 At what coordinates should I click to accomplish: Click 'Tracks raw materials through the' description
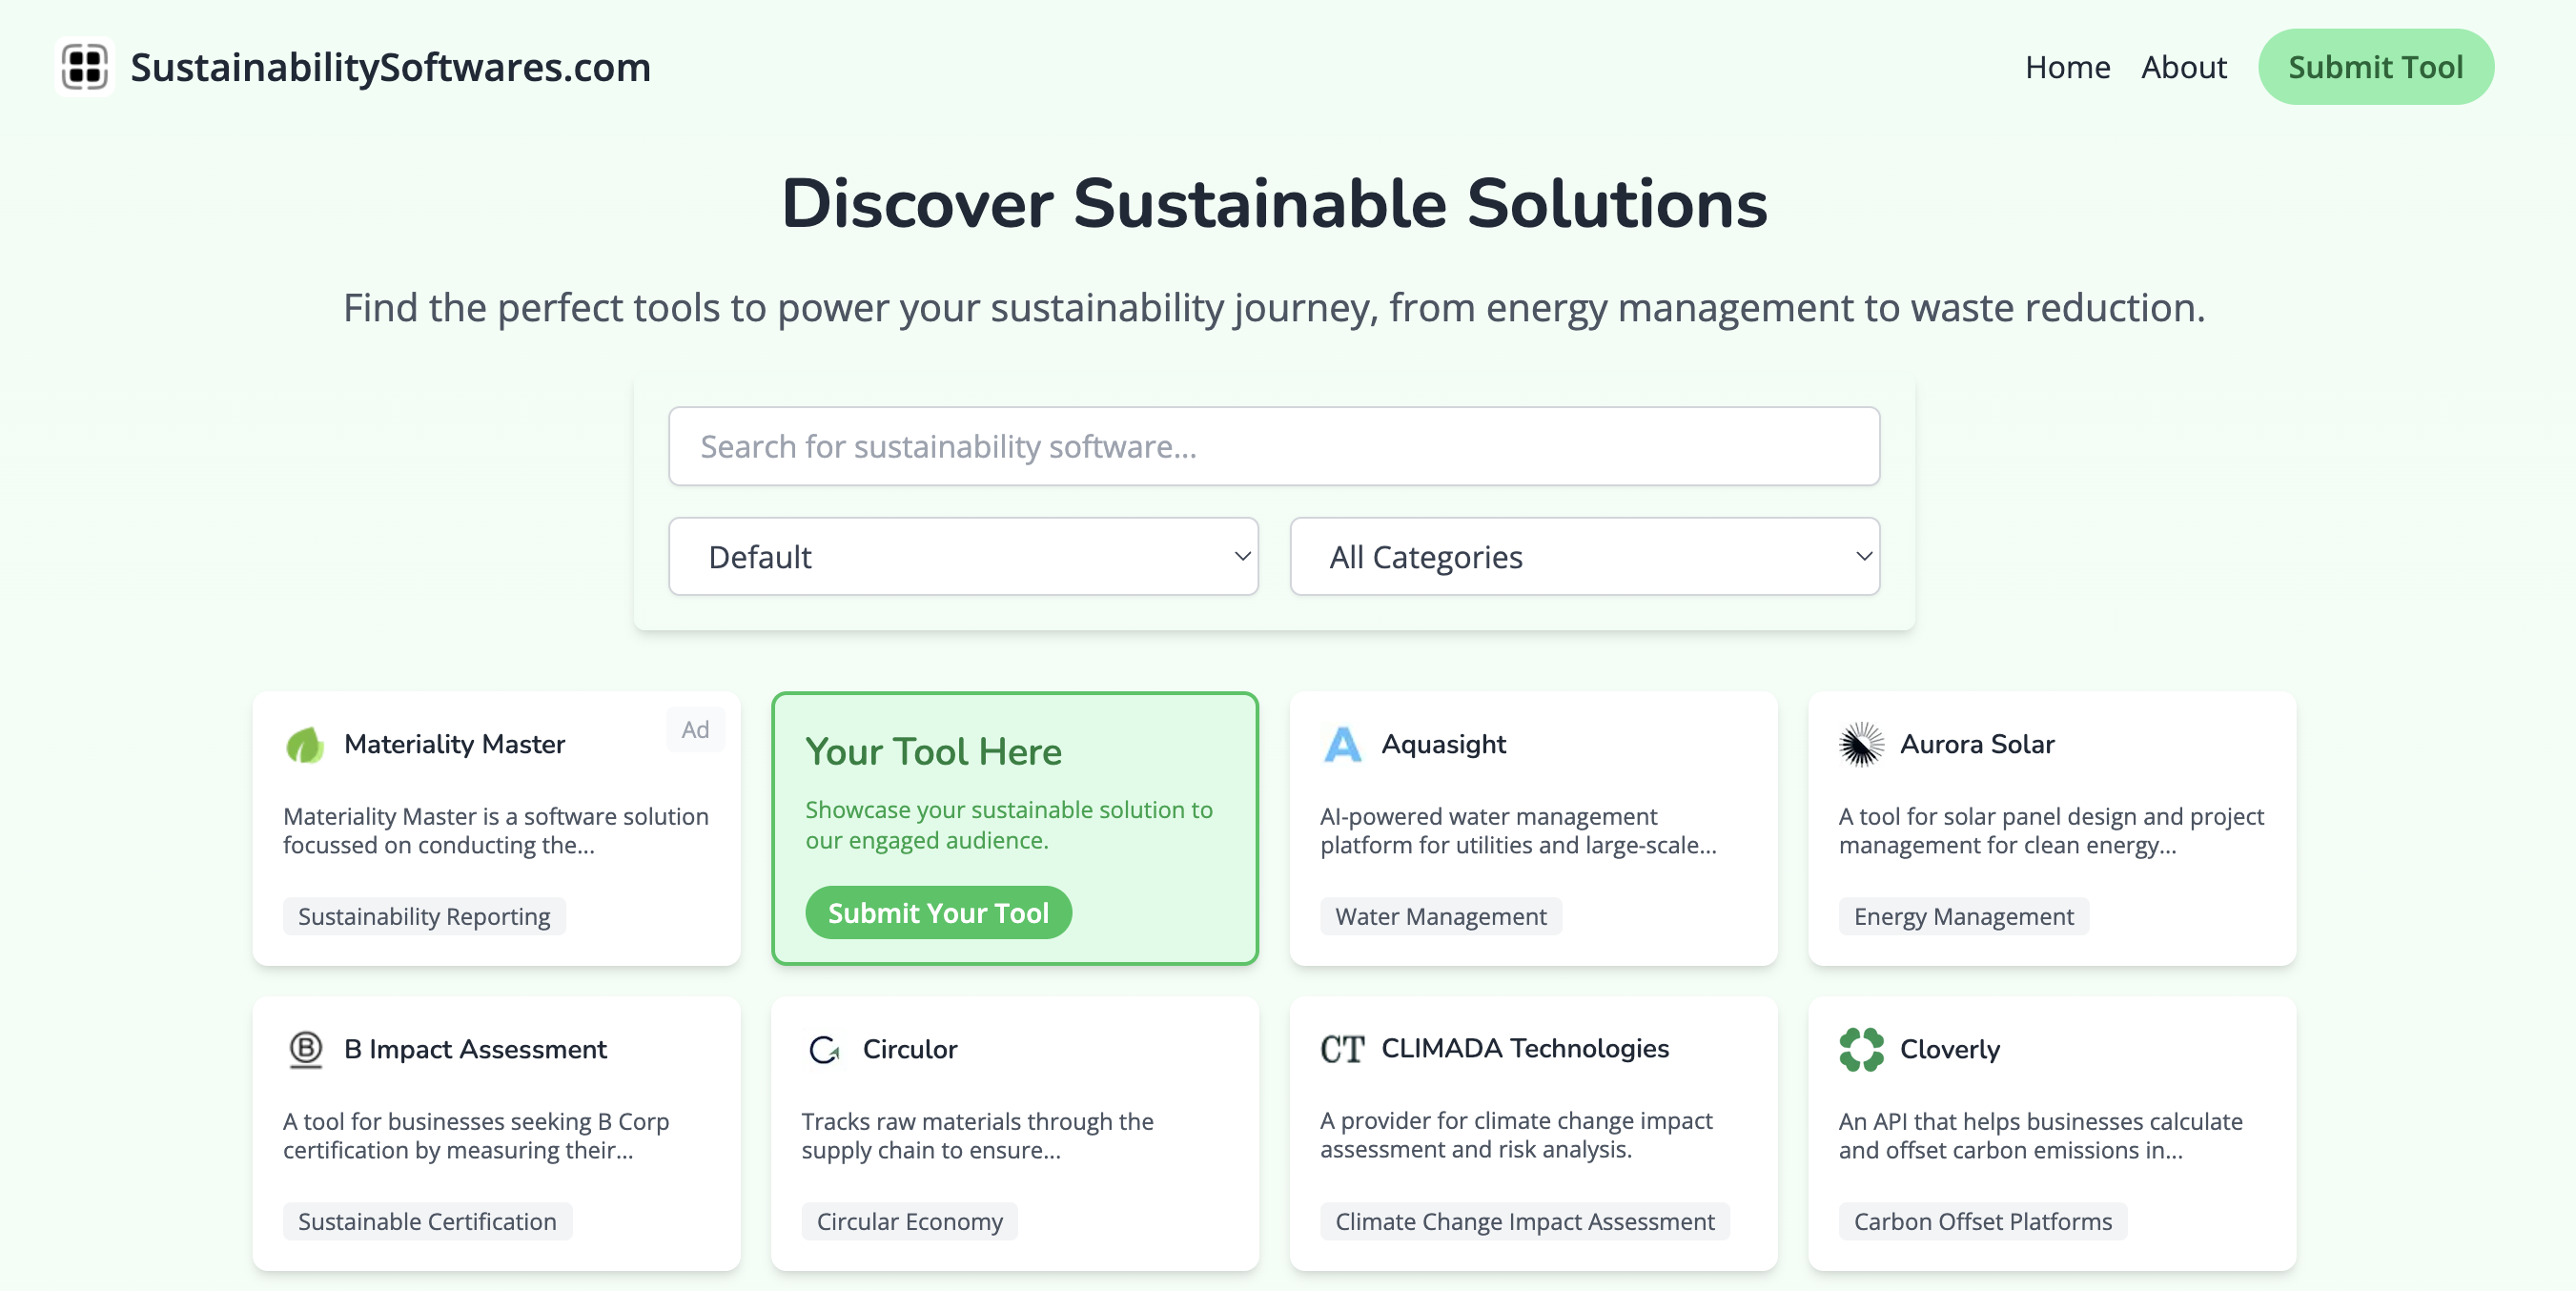(977, 1135)
